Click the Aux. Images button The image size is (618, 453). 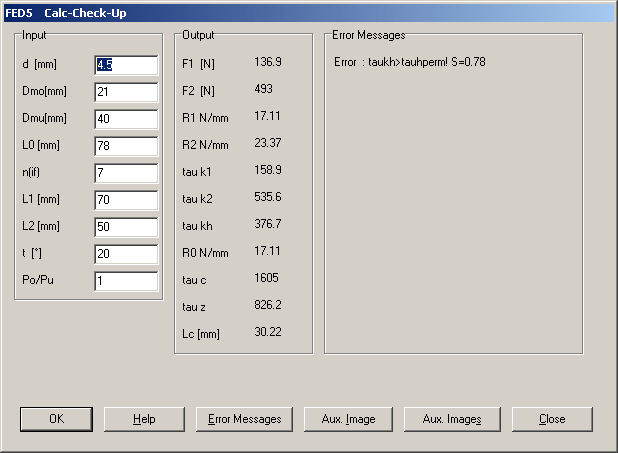point(451,419)
